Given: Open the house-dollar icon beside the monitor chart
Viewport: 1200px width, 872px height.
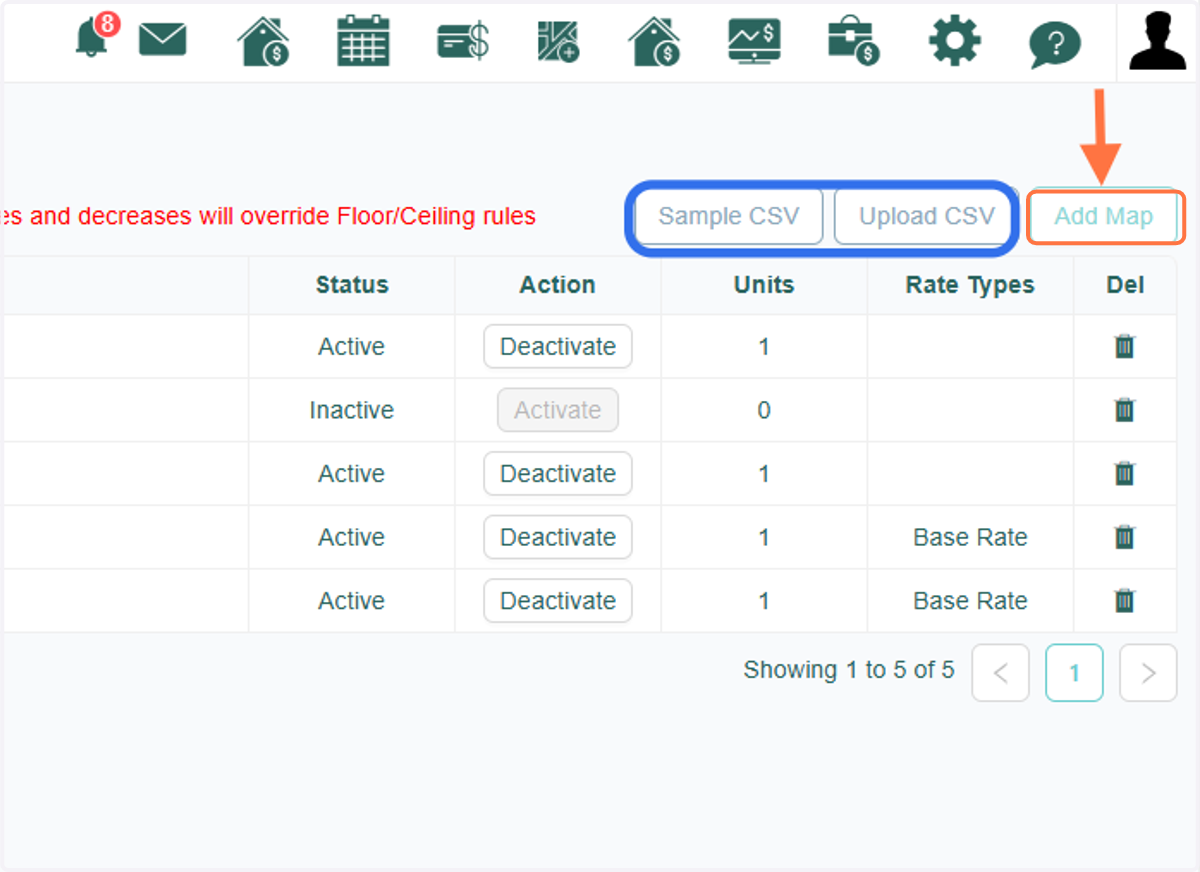Looking at the screenshot, I should click(x=654, y=42).
